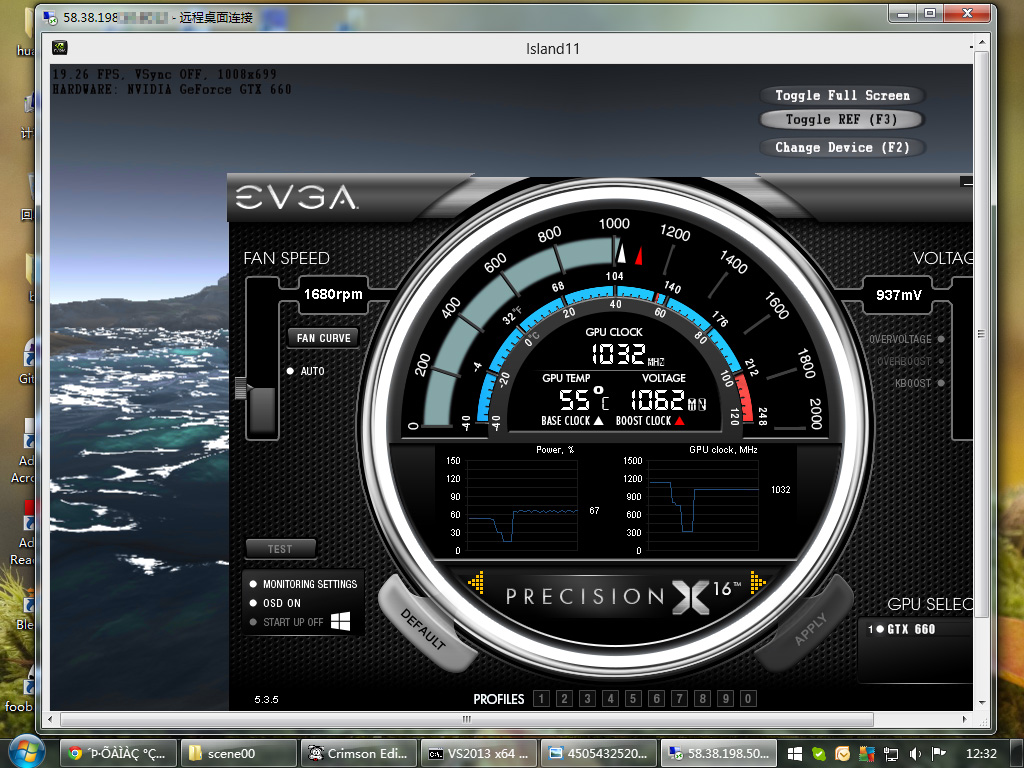The image size is (1024, 768).
Task: Click the 937mV voltage readout
Action: (899, 295)
